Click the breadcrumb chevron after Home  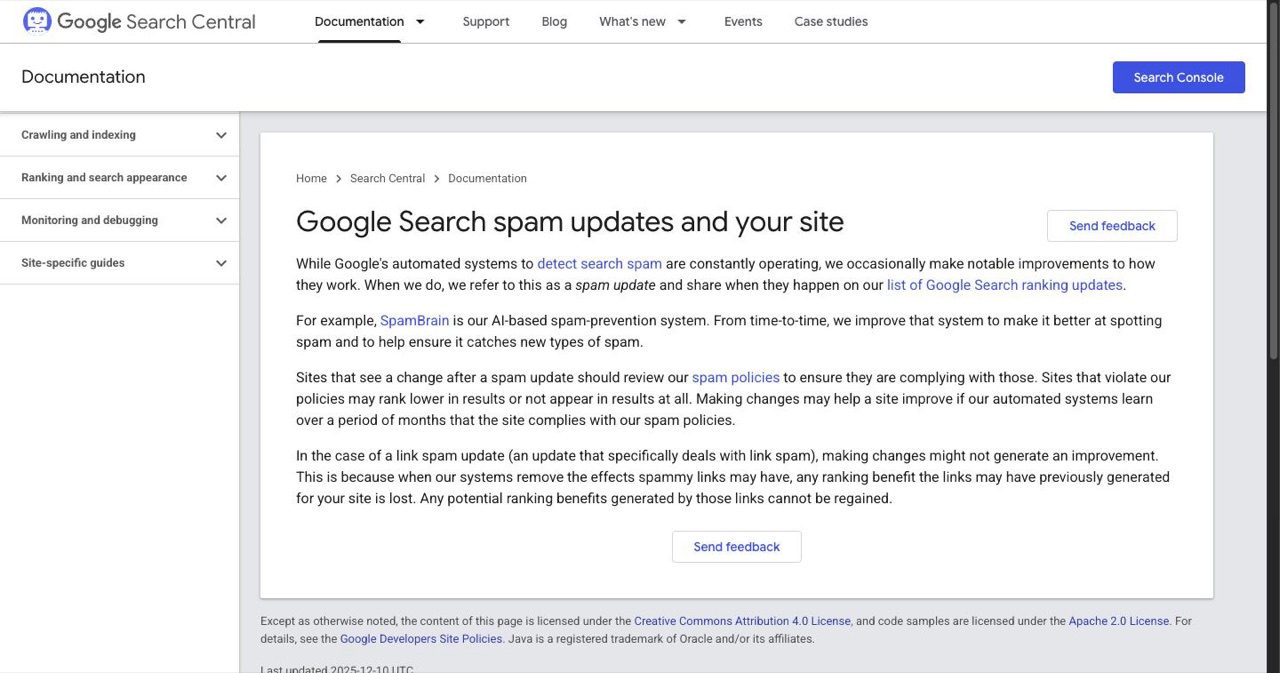pos(339,178)
